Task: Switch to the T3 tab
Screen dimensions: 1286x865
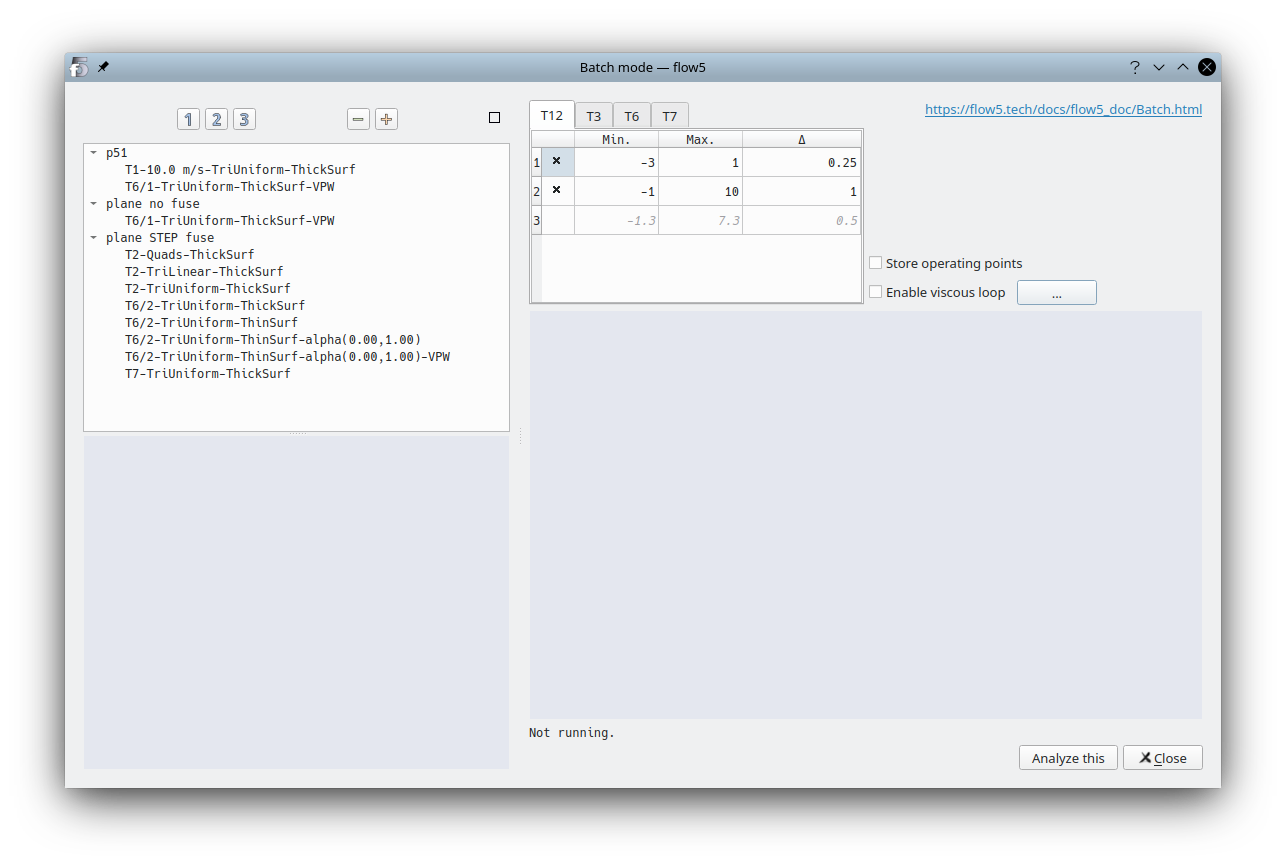Action: pyautogui.click(x=594, y=116)
